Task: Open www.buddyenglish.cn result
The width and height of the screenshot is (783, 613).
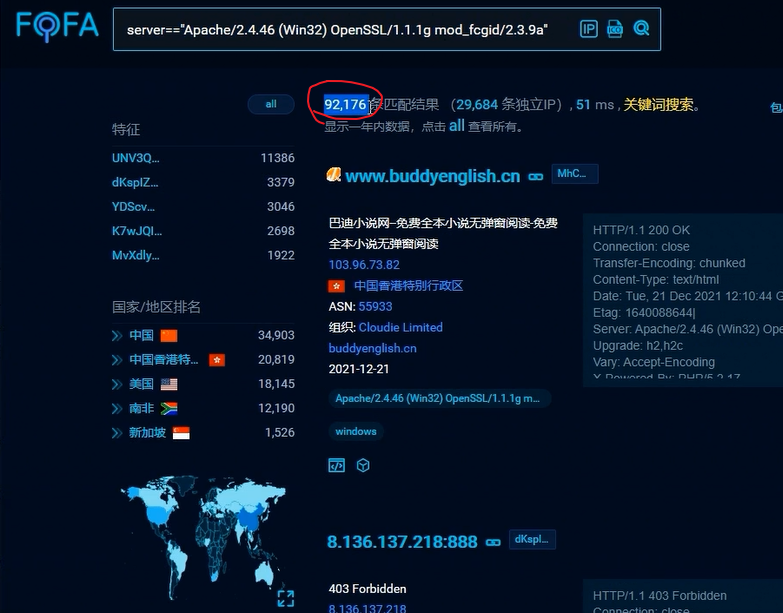Action: click(432, 176)
